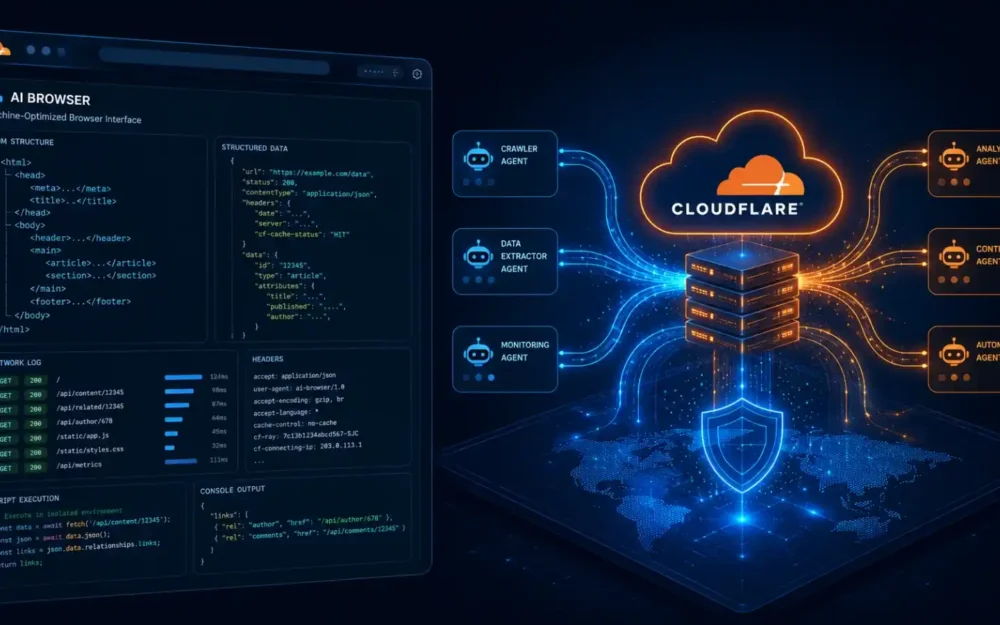The height and width of the screenshot is (625, 1000).
Task: Click the "type": "article" line
Action: (290, 276)
